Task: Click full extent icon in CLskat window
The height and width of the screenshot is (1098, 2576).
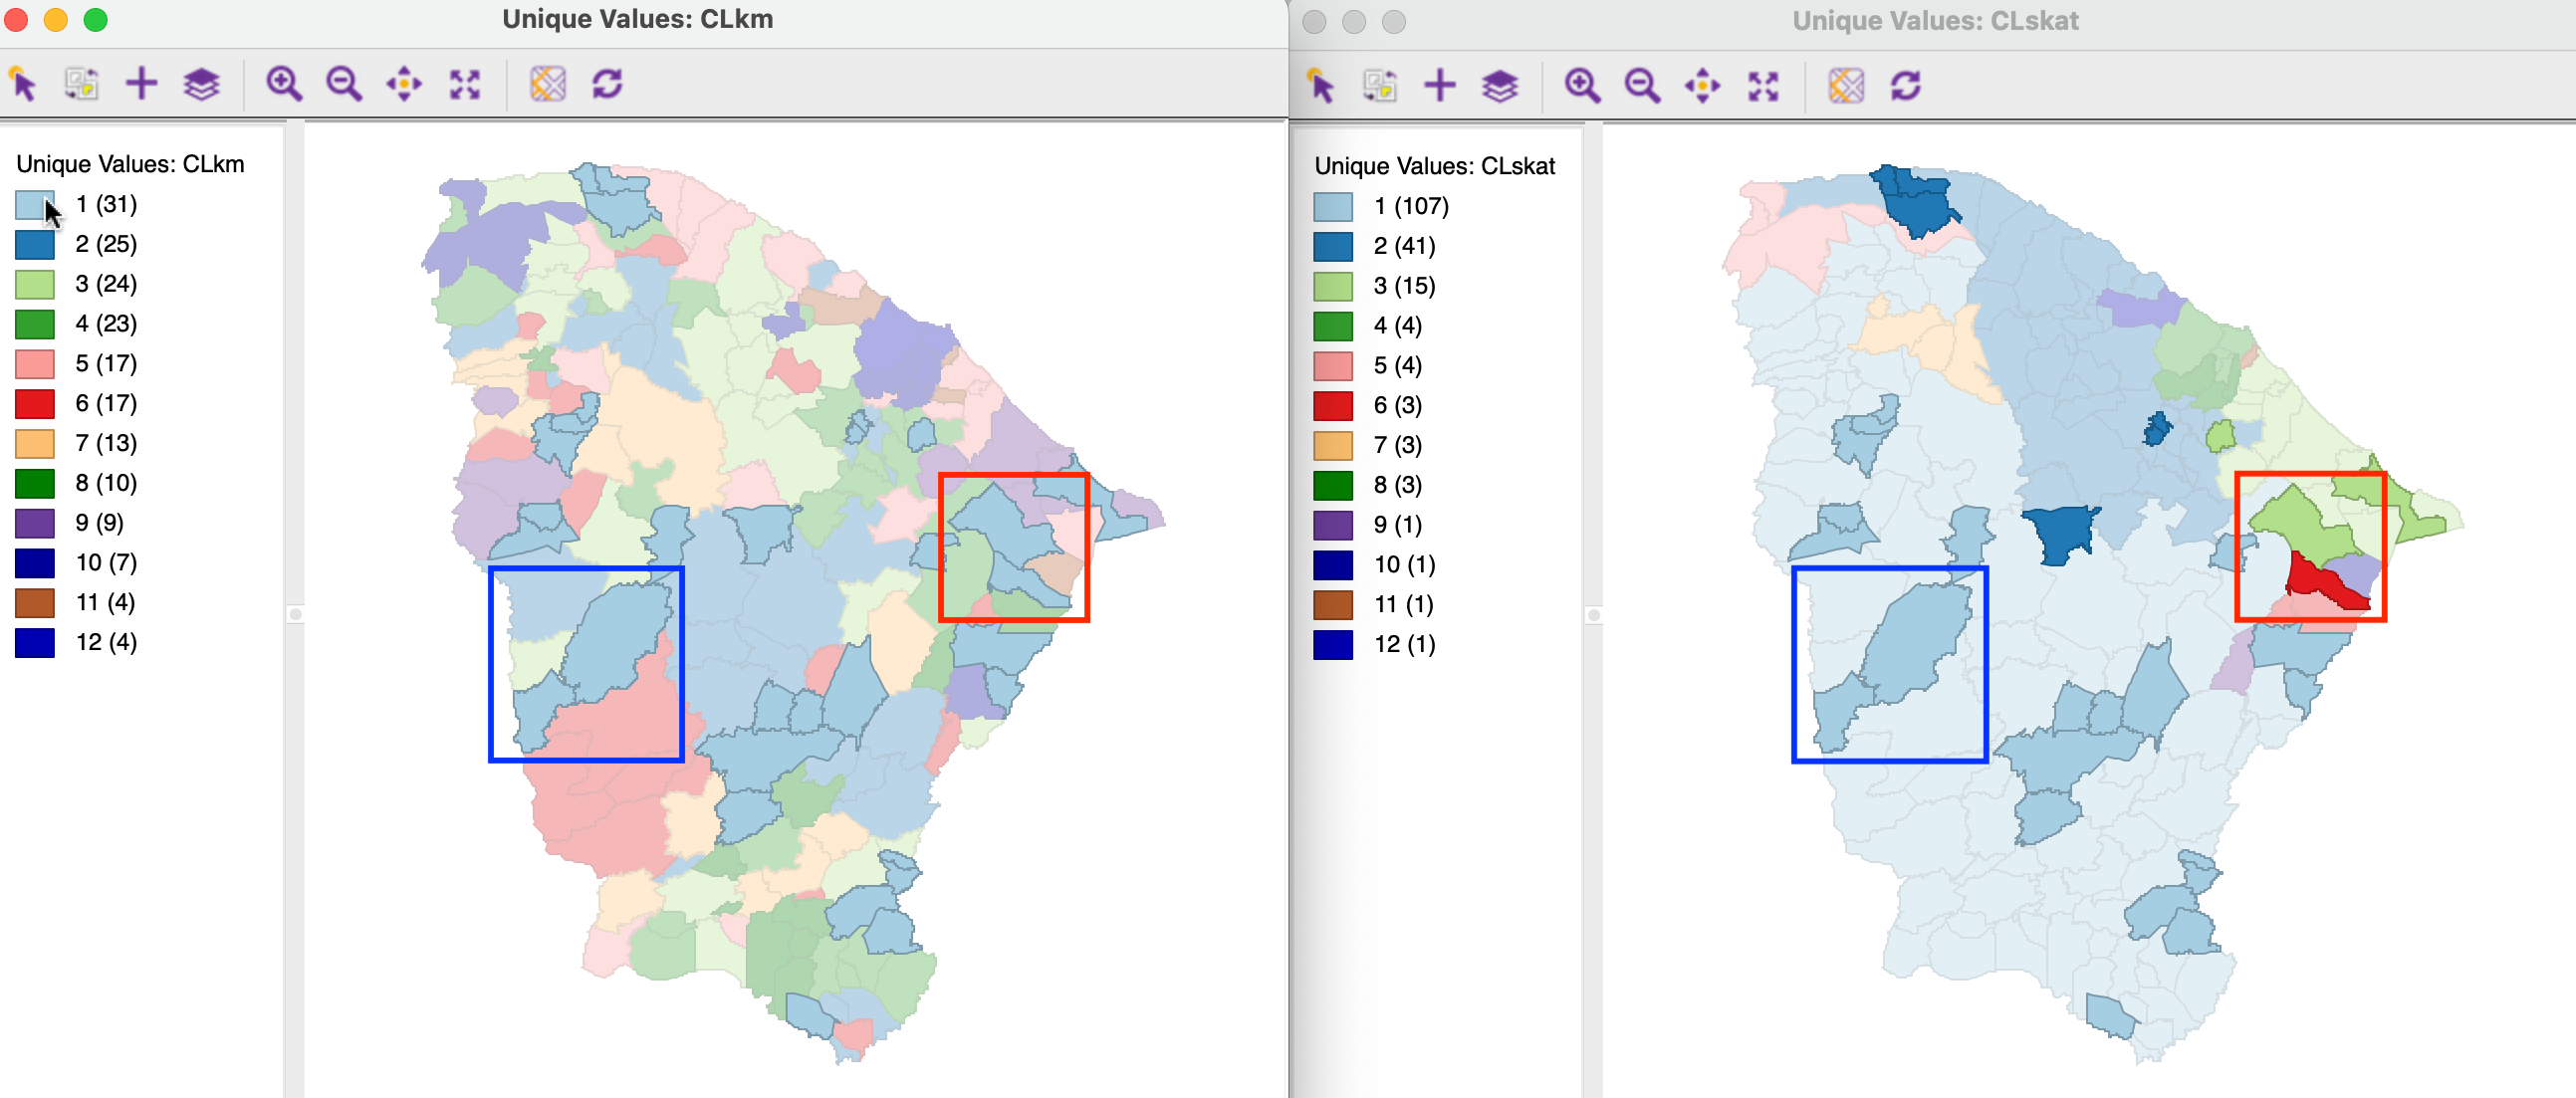Action: coord(1763,86)
